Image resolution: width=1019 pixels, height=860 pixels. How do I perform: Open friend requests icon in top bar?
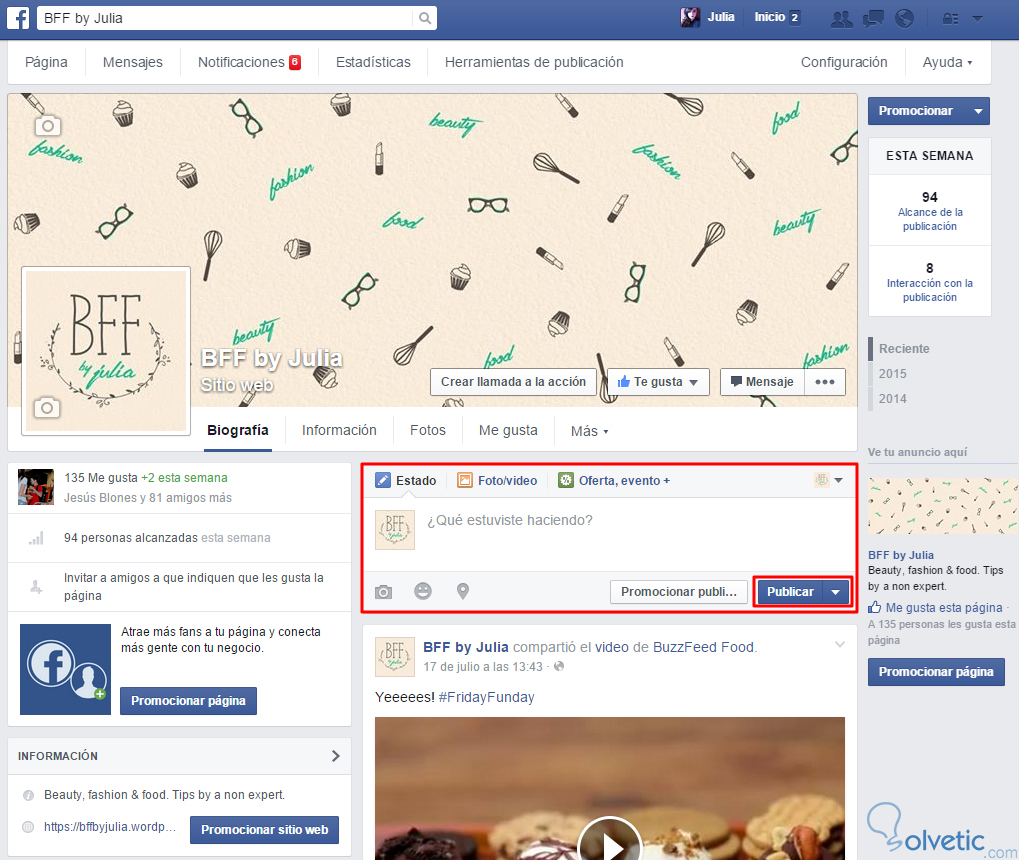(x=842, y=18)
